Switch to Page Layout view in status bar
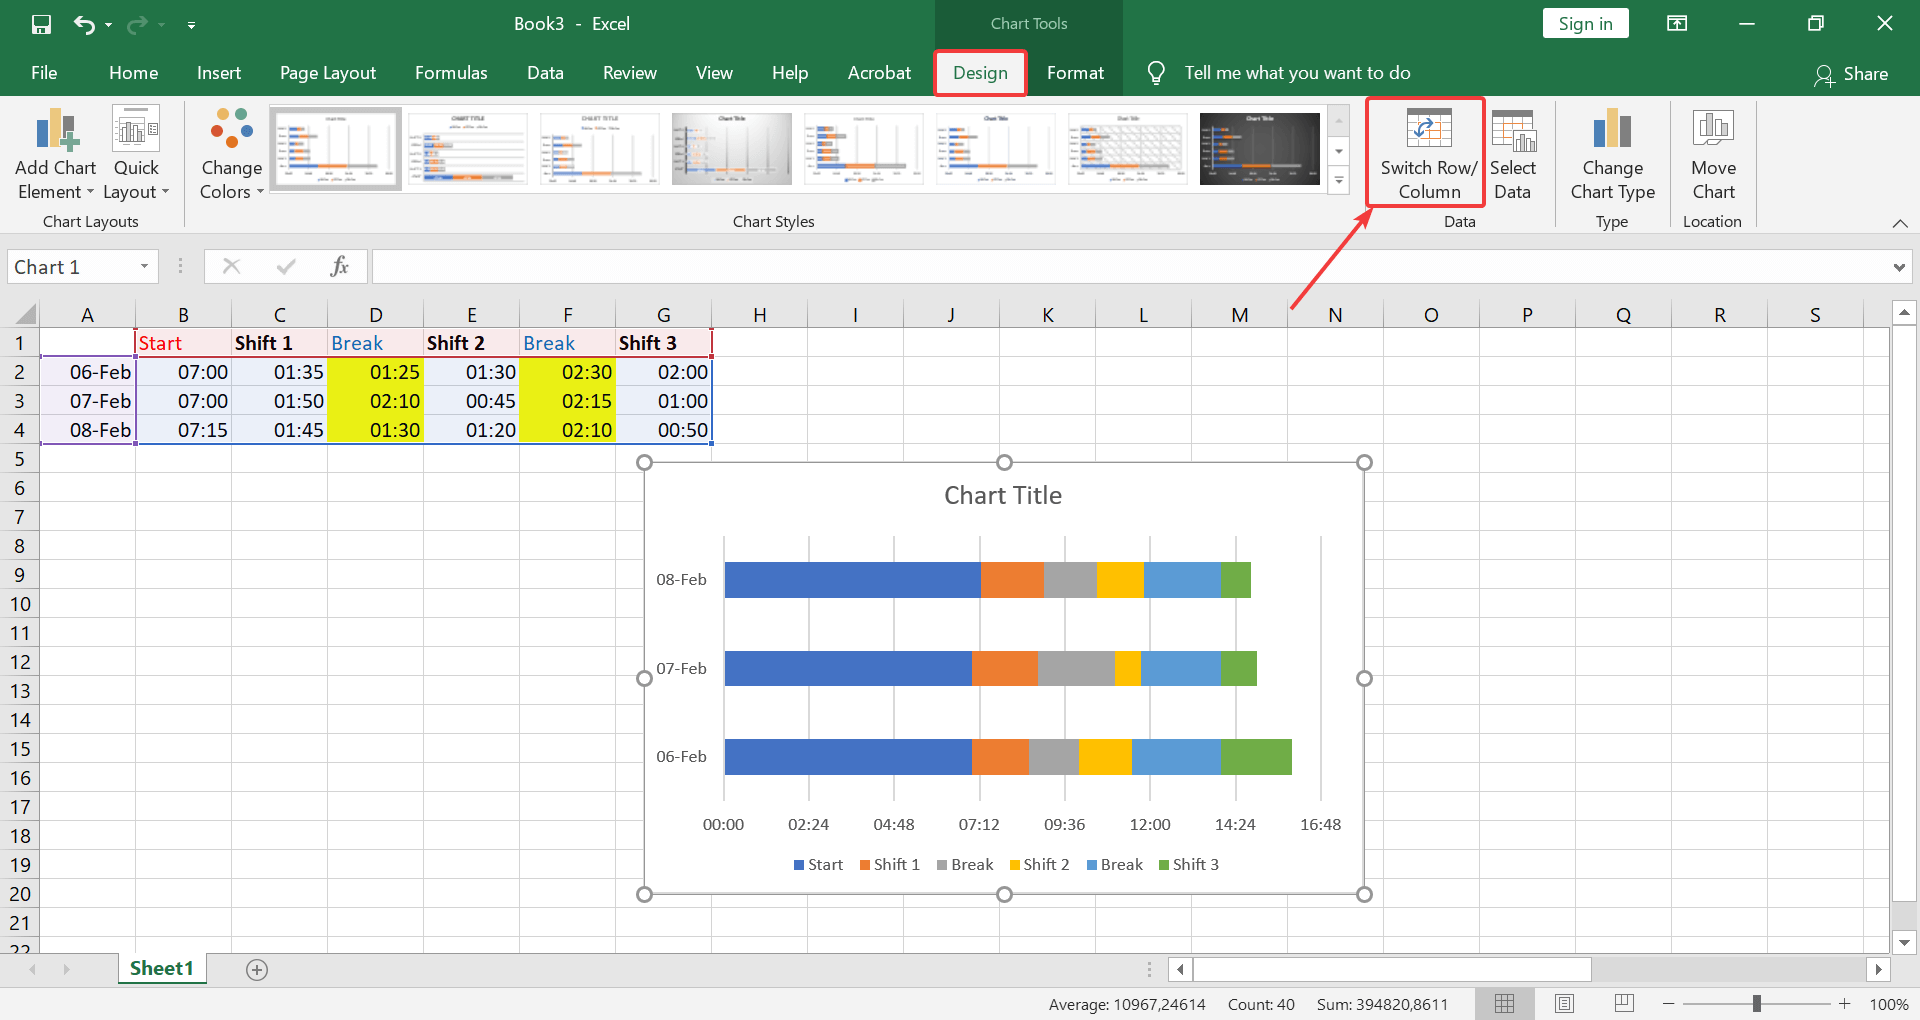Screen dimensions: 1920x1020 pyautogui.click(x=1564, y=1003)
